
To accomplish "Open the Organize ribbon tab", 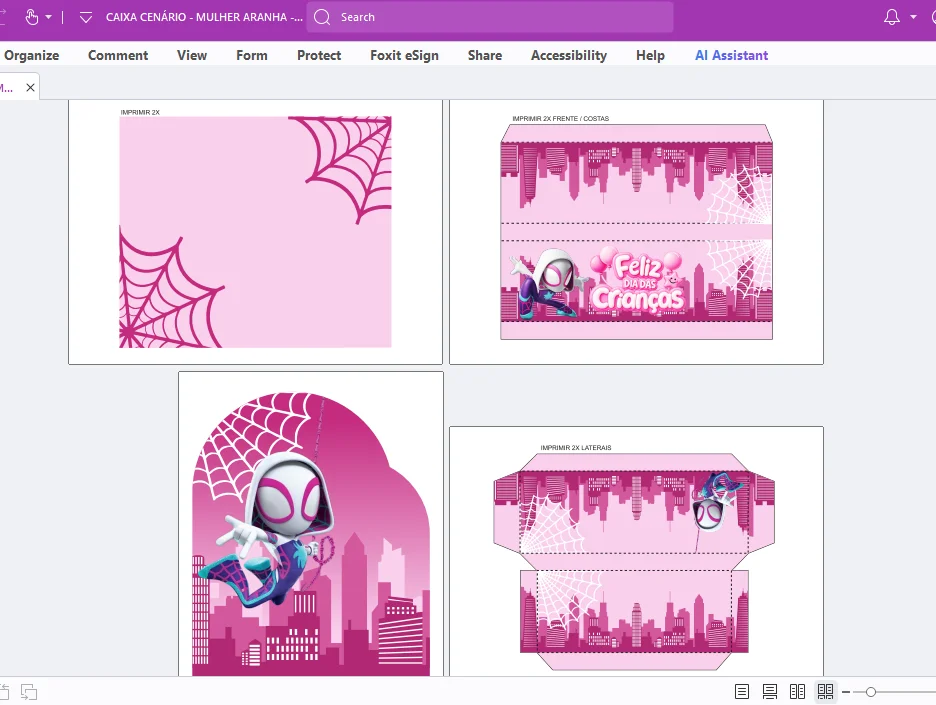I will tap(31, 56).
